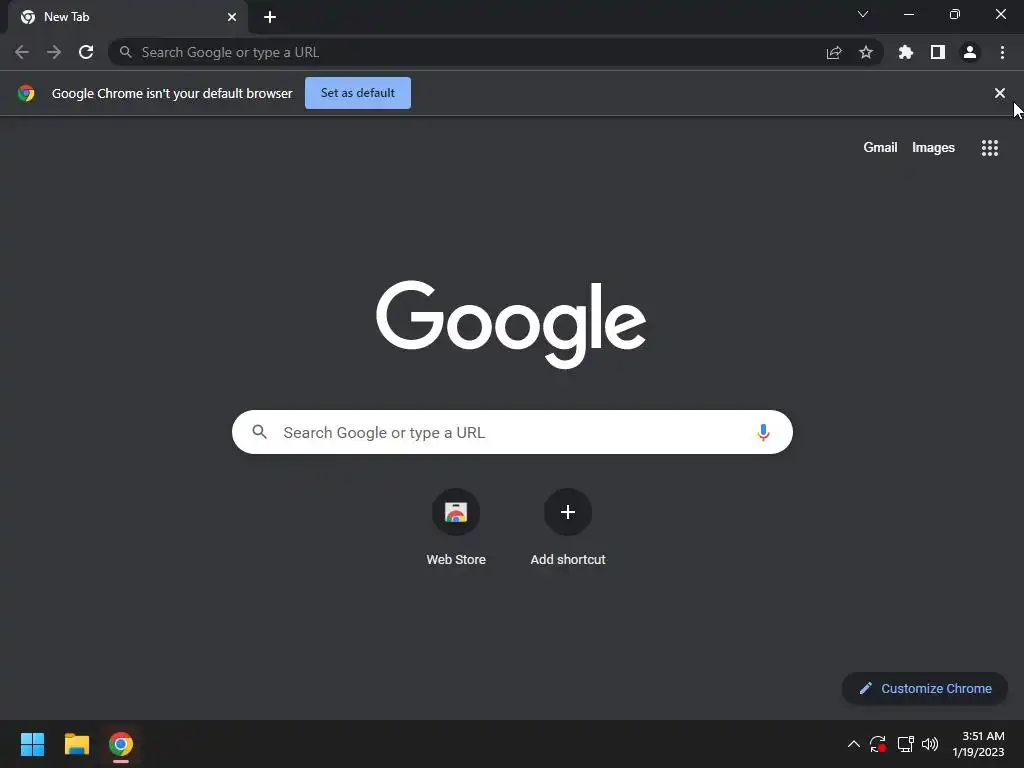
Task: Select the New Tab tab
Action: click(x=128, y=17)
